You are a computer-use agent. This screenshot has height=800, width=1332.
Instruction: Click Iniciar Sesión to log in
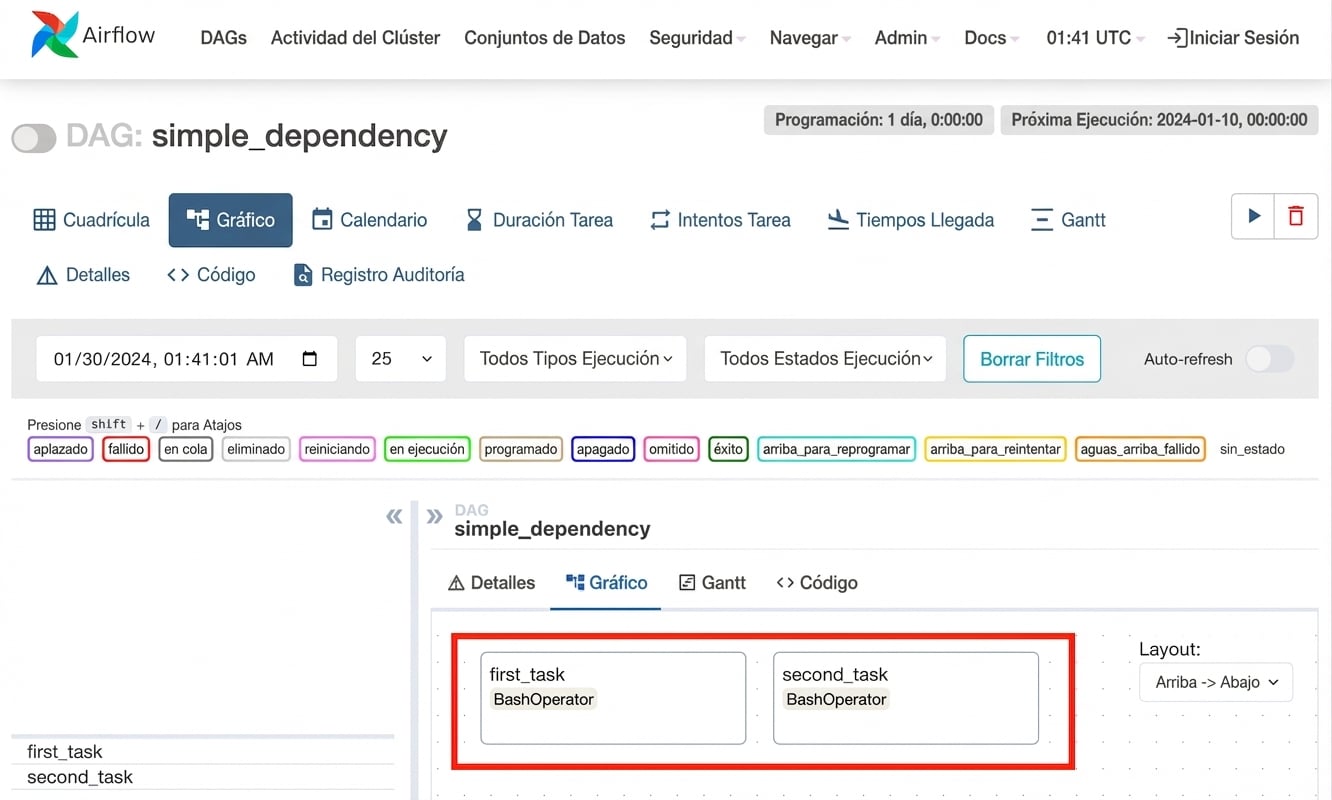click(x=1233, y=38)
